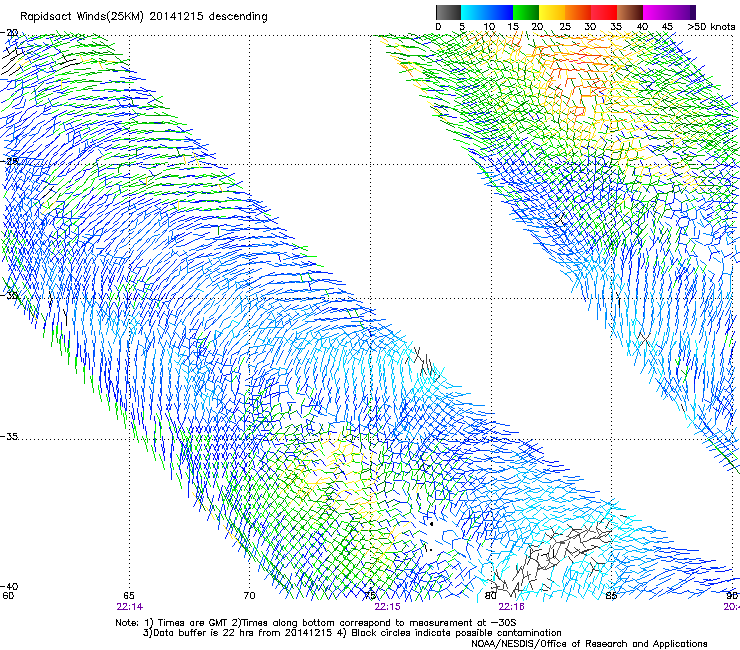
Task: Click the longitude label '85'
Action: pyautogui.click(x=611, y=596)
